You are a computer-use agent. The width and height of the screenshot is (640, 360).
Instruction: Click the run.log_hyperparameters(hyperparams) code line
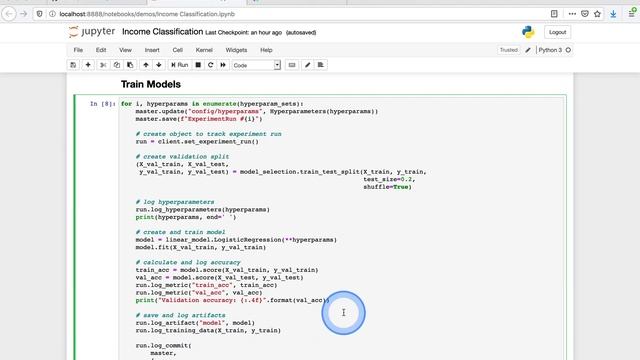click(x=203, y=209)
